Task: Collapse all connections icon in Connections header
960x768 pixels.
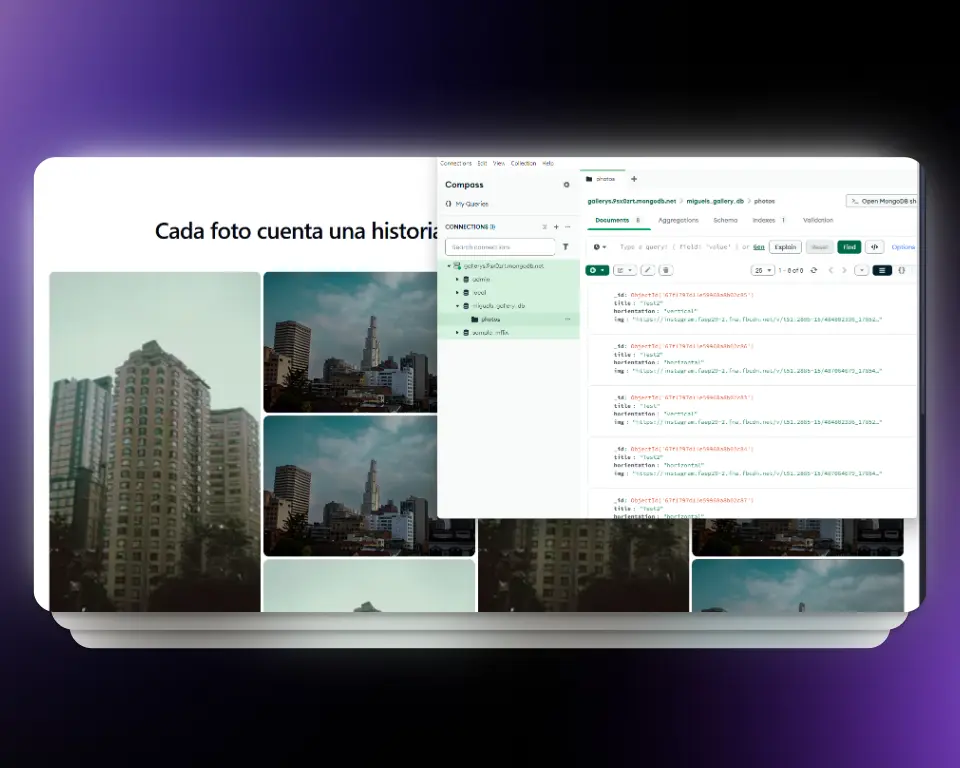Action: click(544, 227)
